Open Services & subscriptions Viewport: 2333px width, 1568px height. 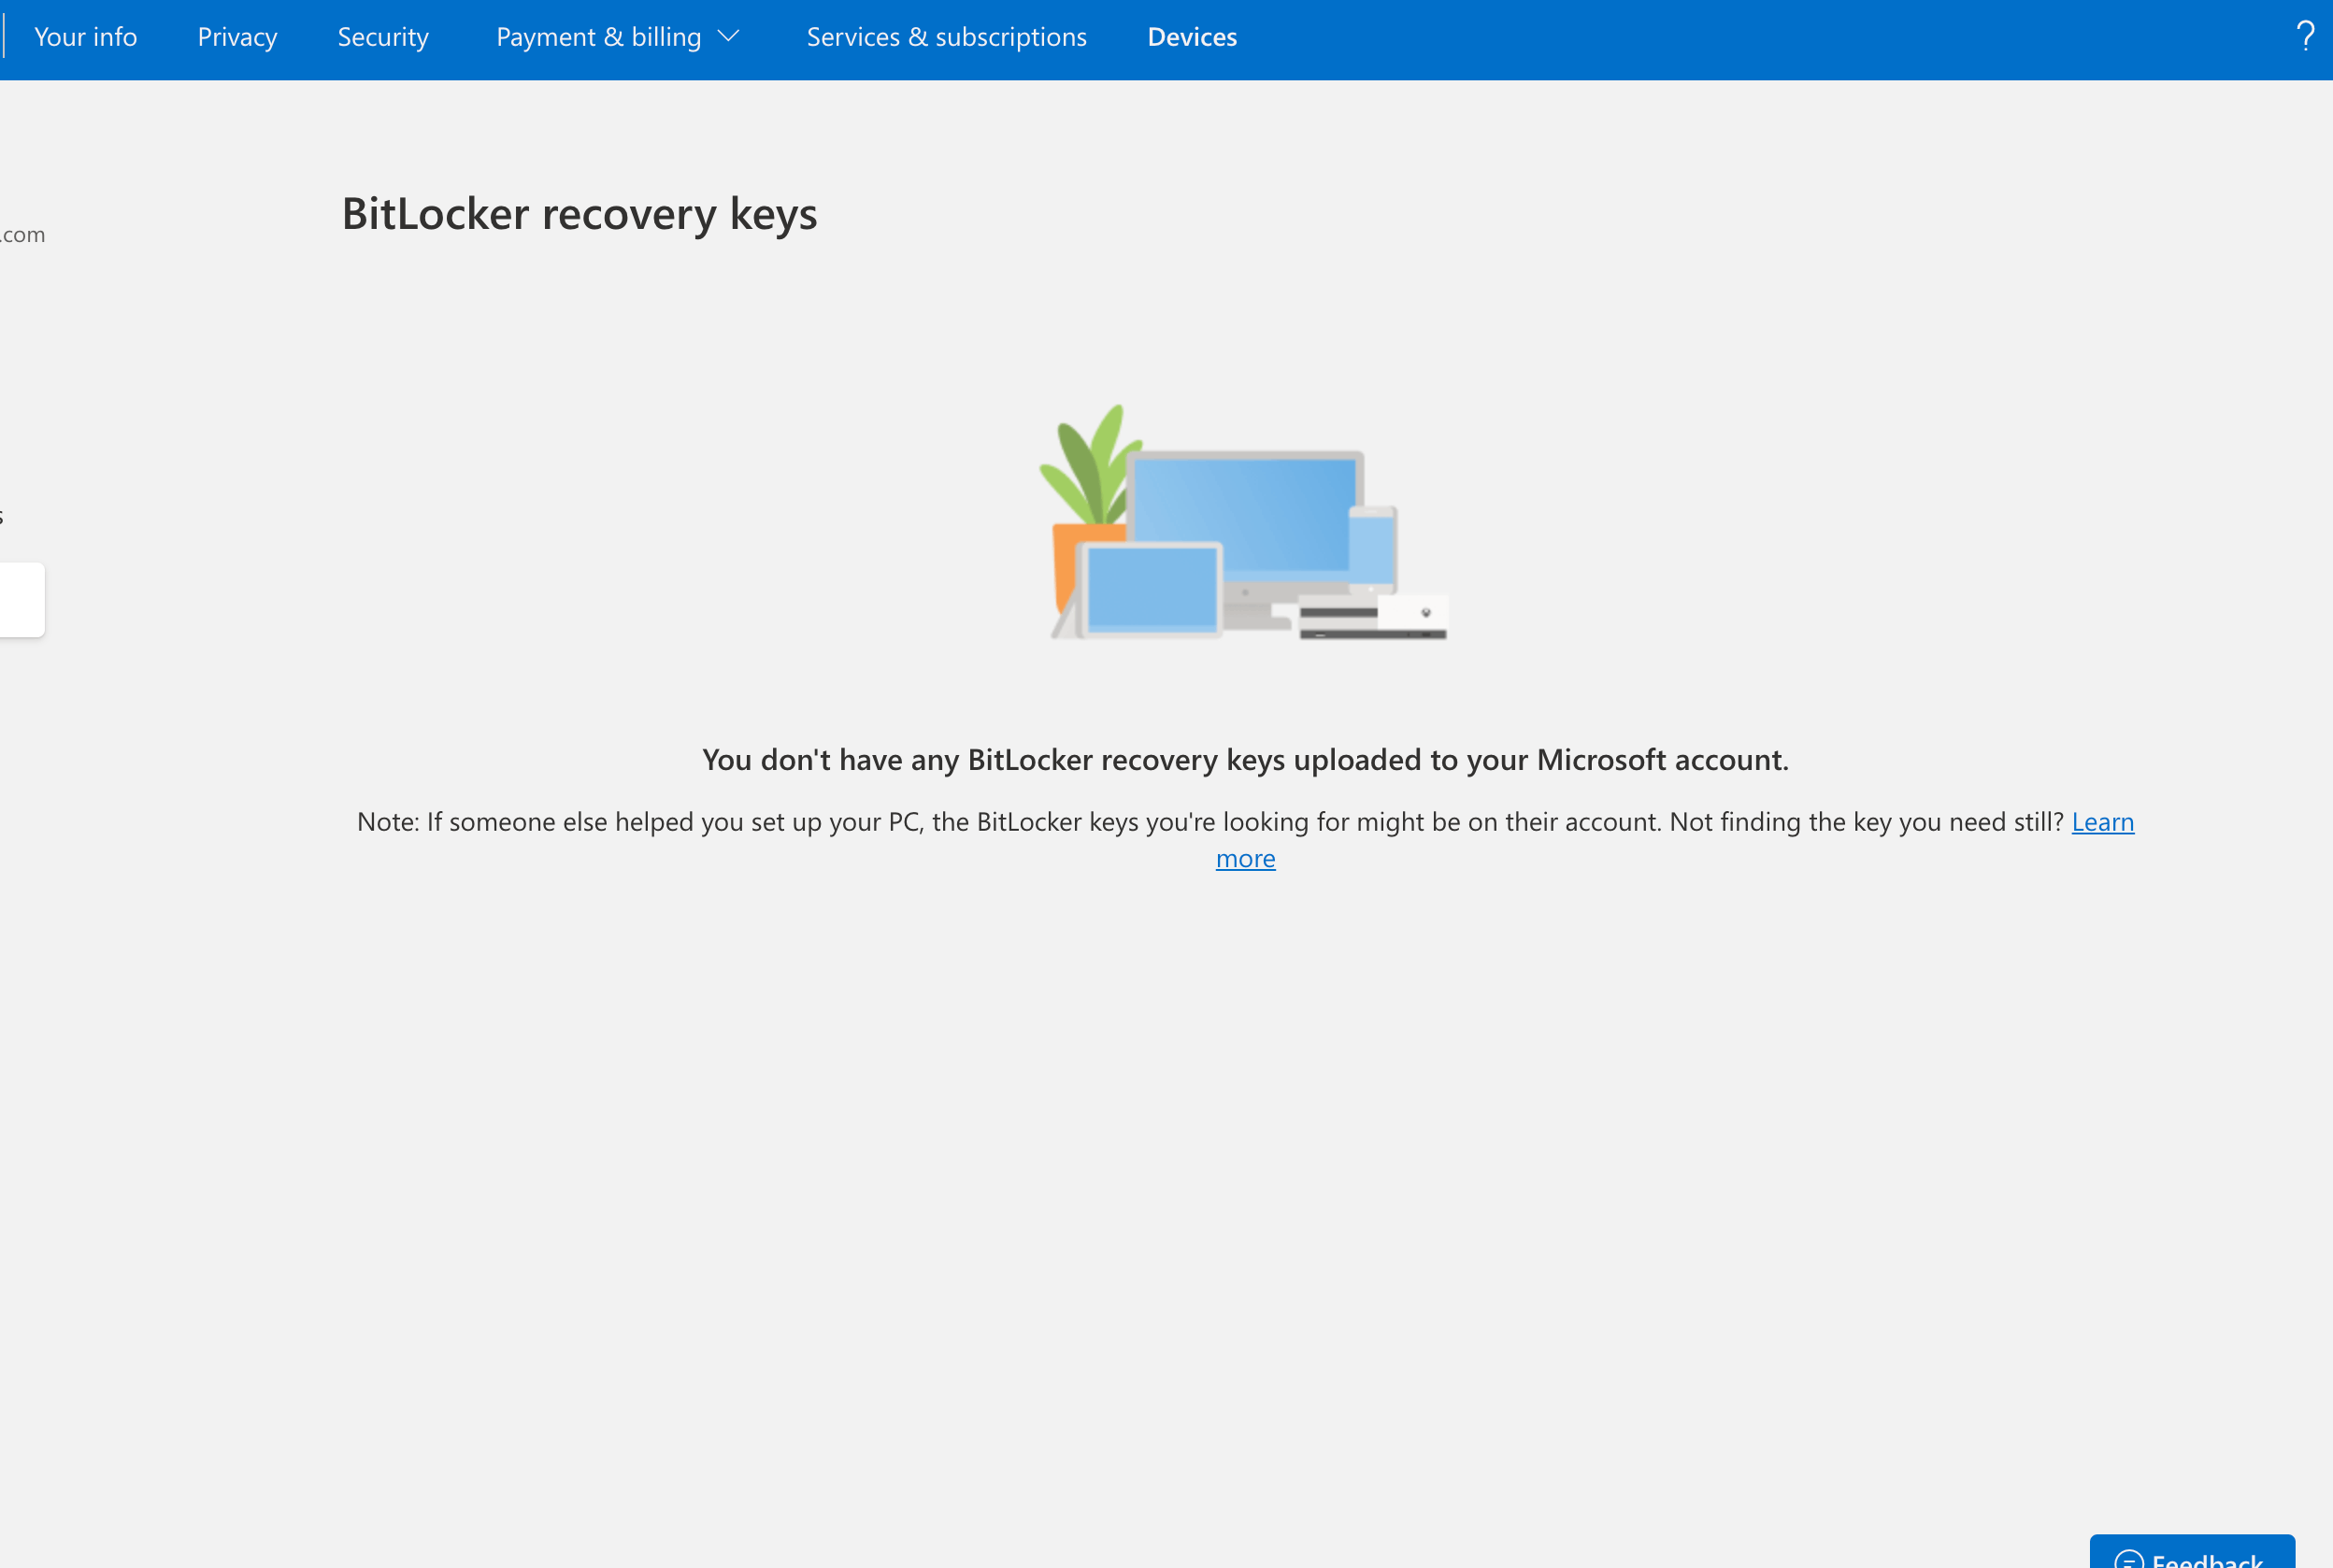(x=946, y=37)
